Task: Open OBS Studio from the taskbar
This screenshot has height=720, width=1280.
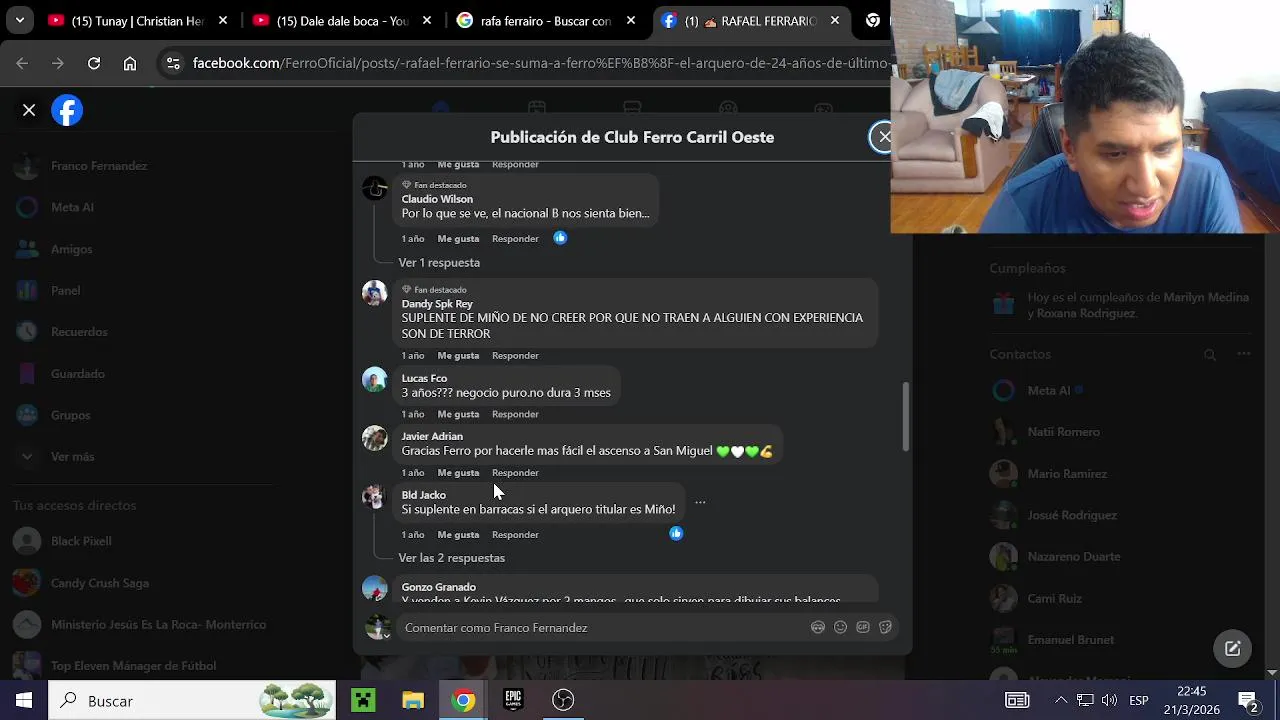Action: (x=563, y=700)
